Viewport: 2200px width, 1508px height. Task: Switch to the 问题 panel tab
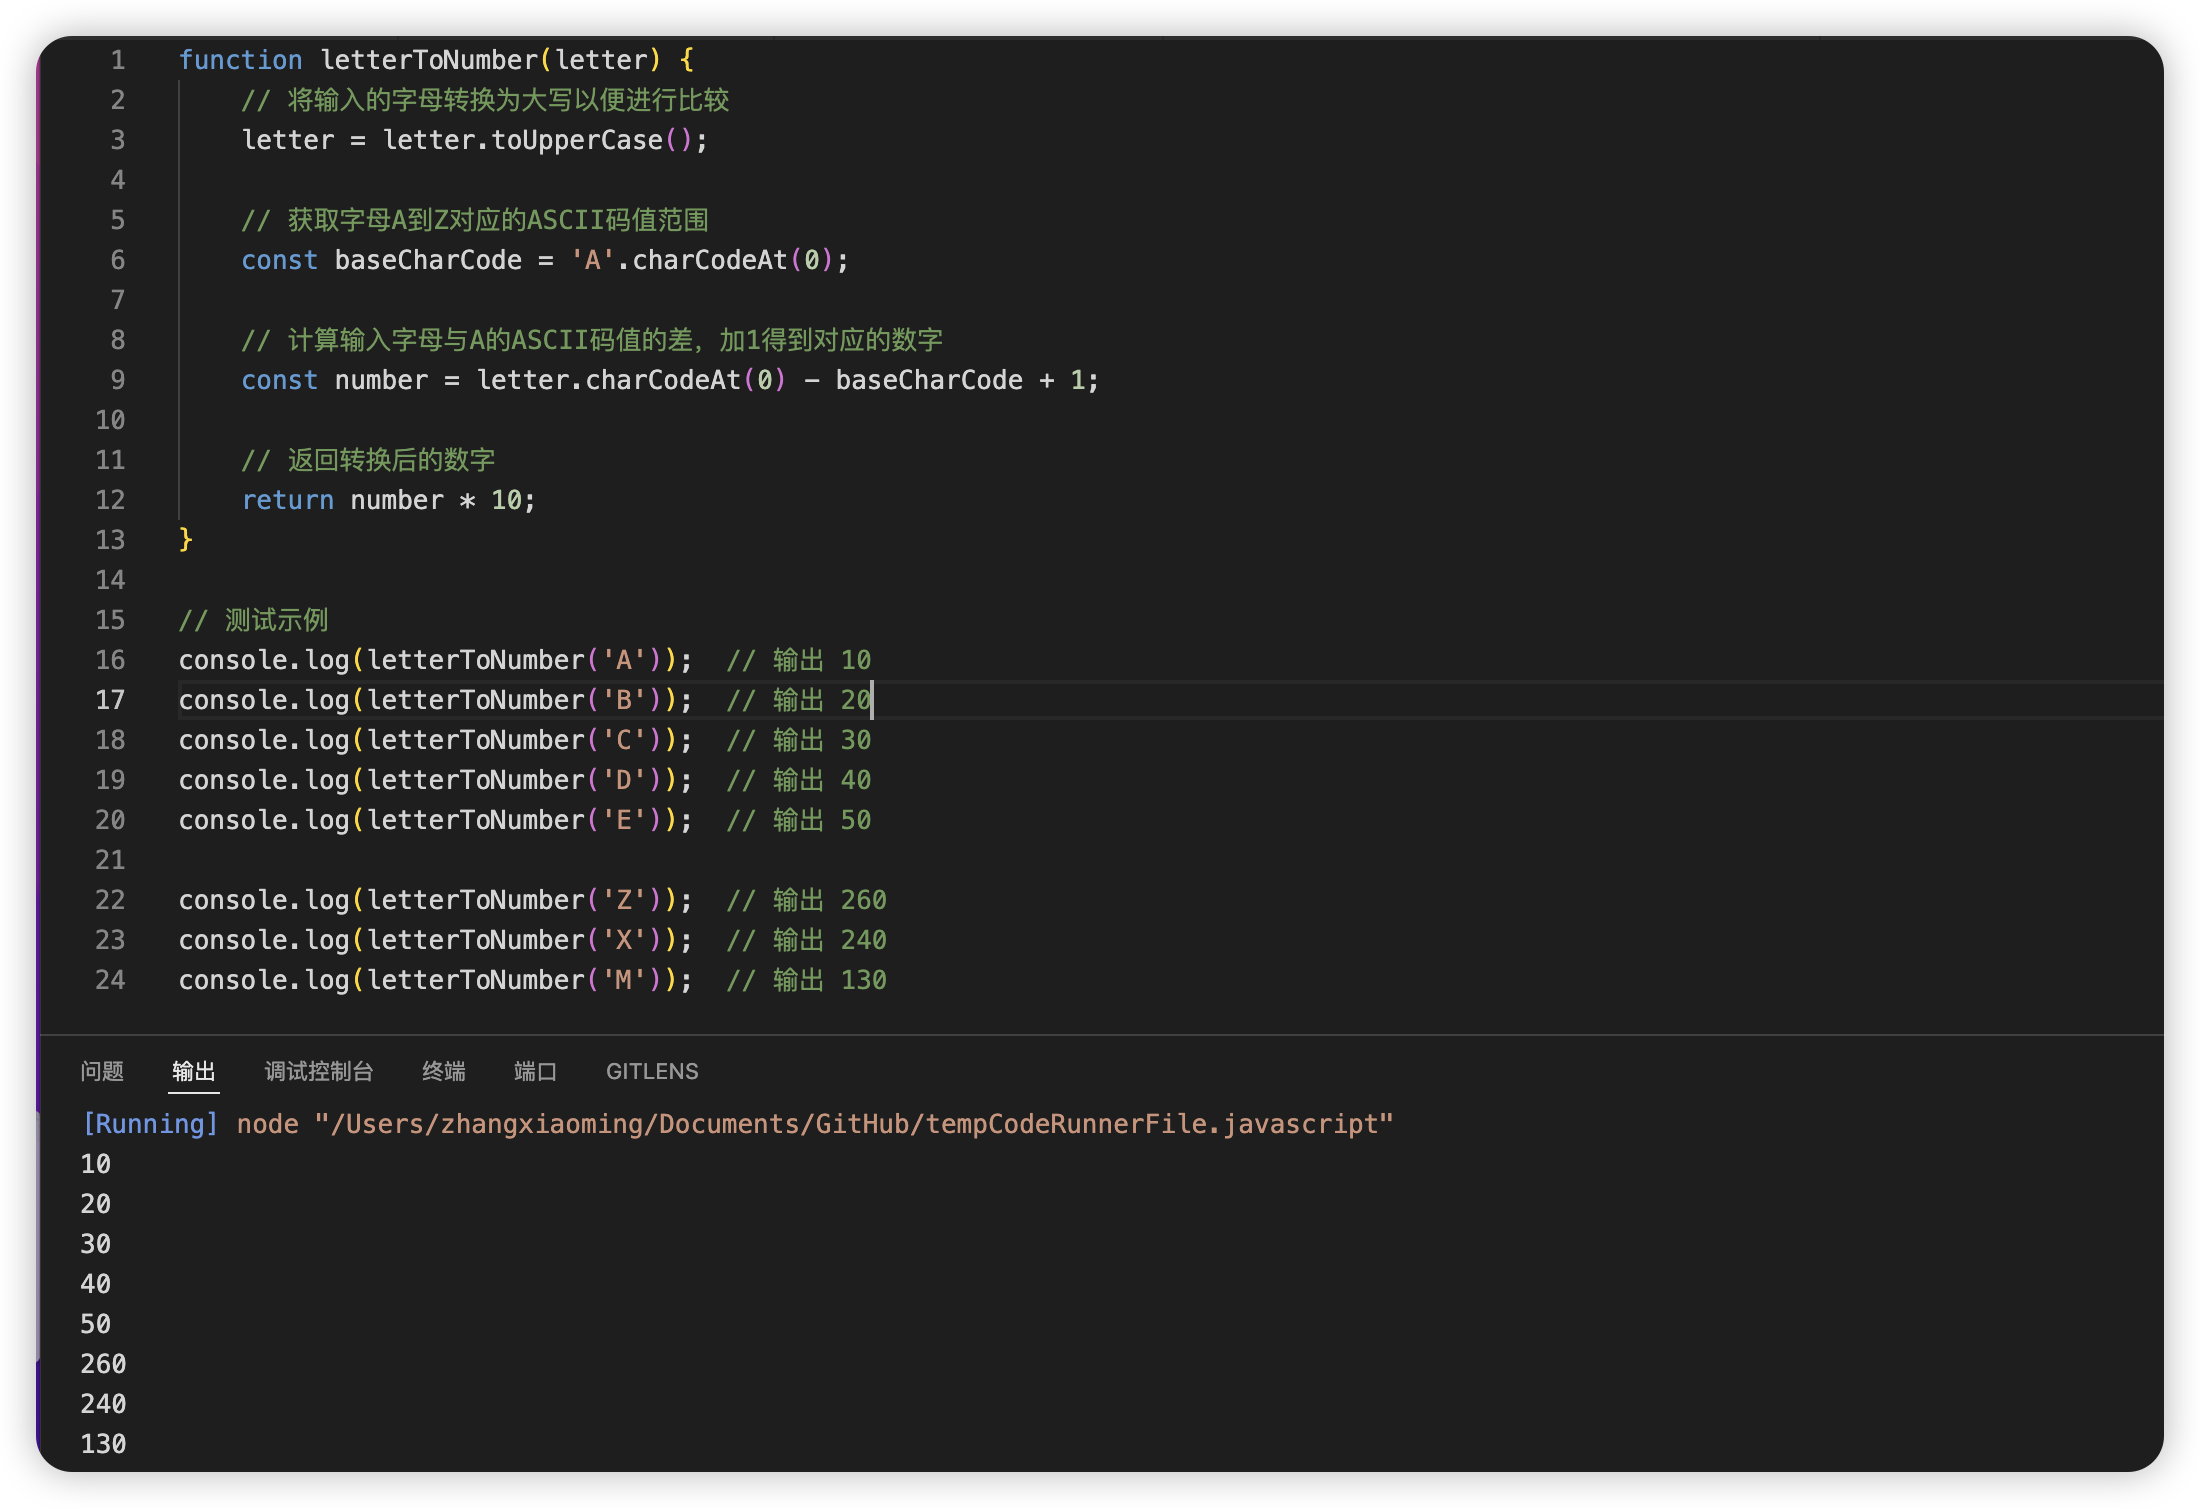pos(102,1071)
